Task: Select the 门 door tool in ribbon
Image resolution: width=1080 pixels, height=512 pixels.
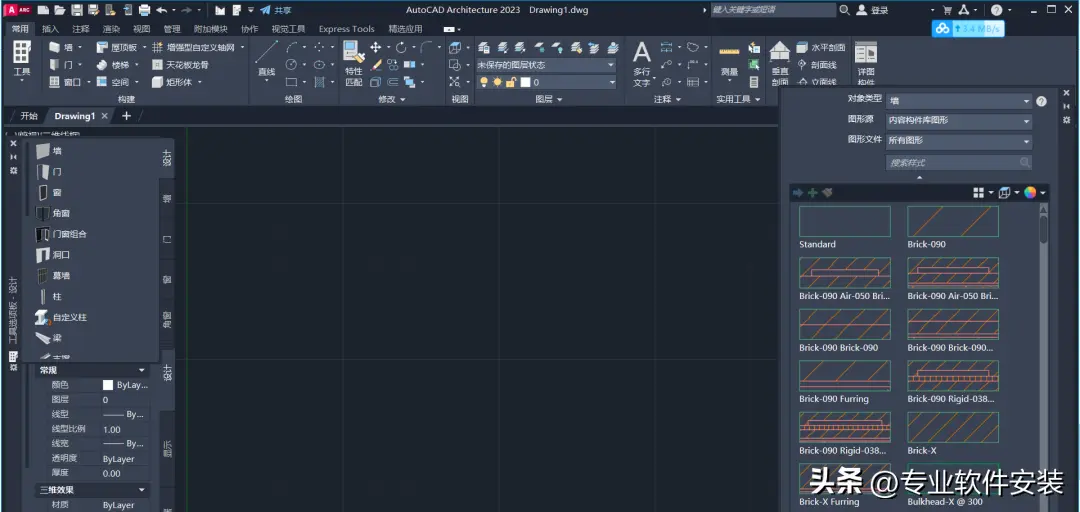Action: click(61, 65)
